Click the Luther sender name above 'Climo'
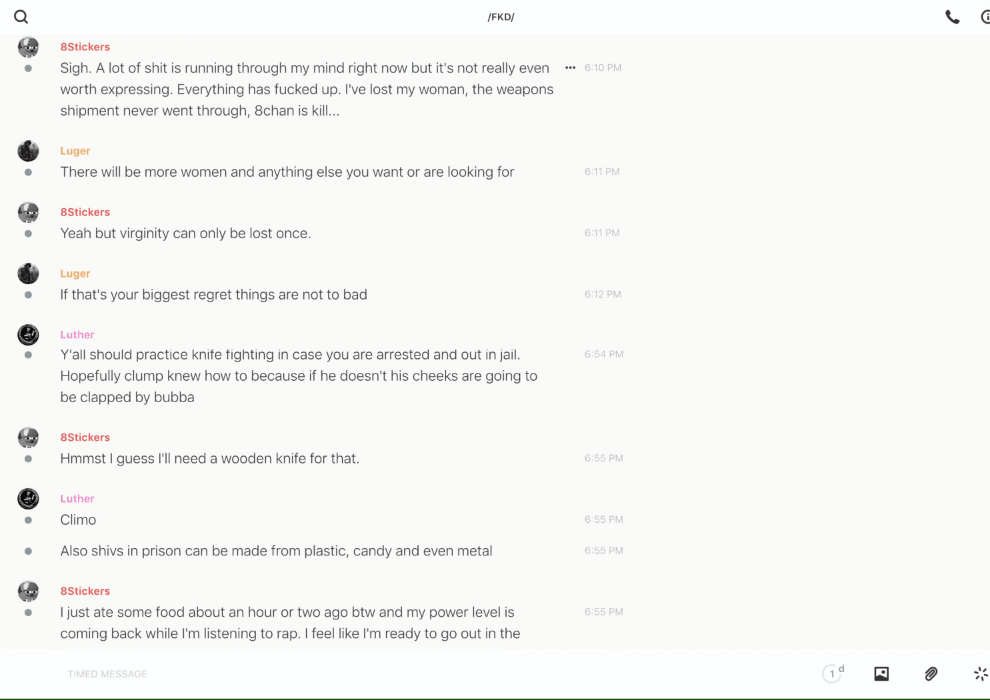The height and width of the screenshot is (700, 990). (x=77, y=499)
